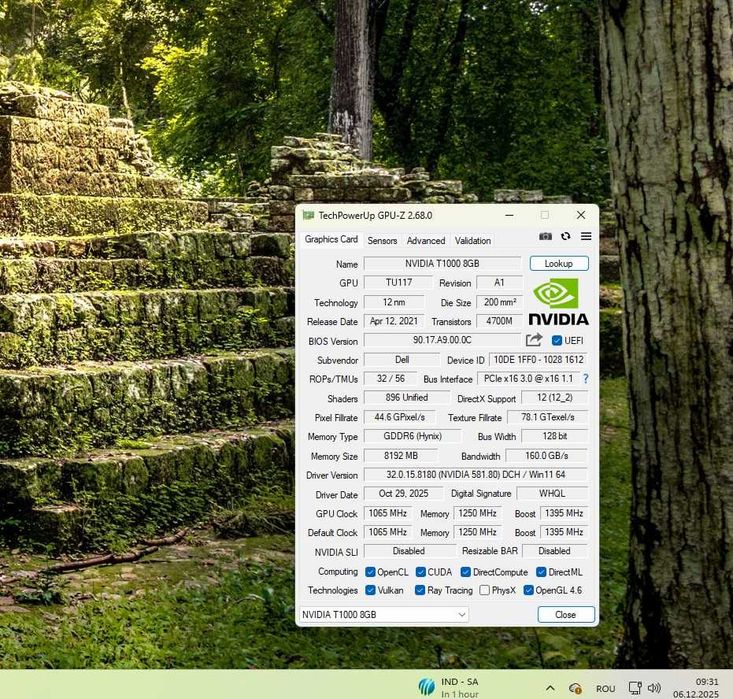Click the Texture Fillrate 78.1 GTexel/s
The image size is (733, 699).
[x=548, y=417]
